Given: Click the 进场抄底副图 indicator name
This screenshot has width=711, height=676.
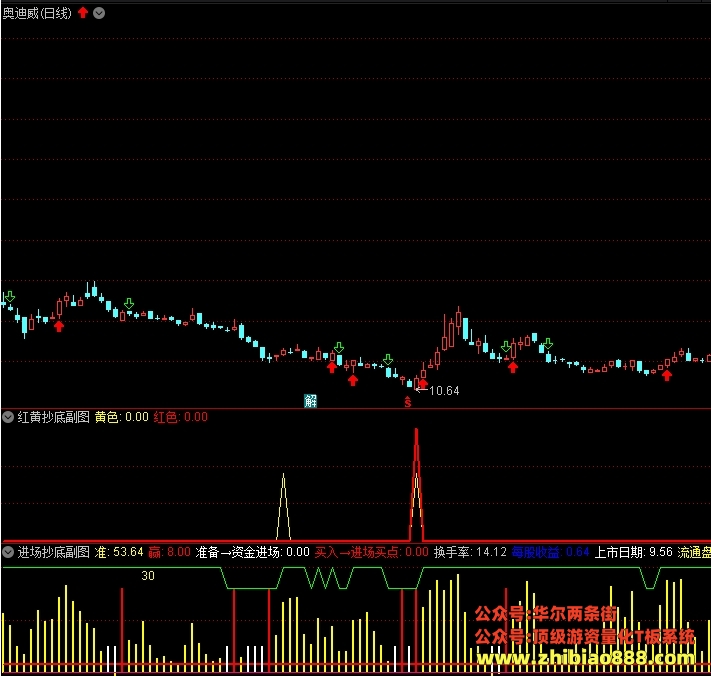Looking at the screenshot, I should pyautogui.click(x=54, y=552).
